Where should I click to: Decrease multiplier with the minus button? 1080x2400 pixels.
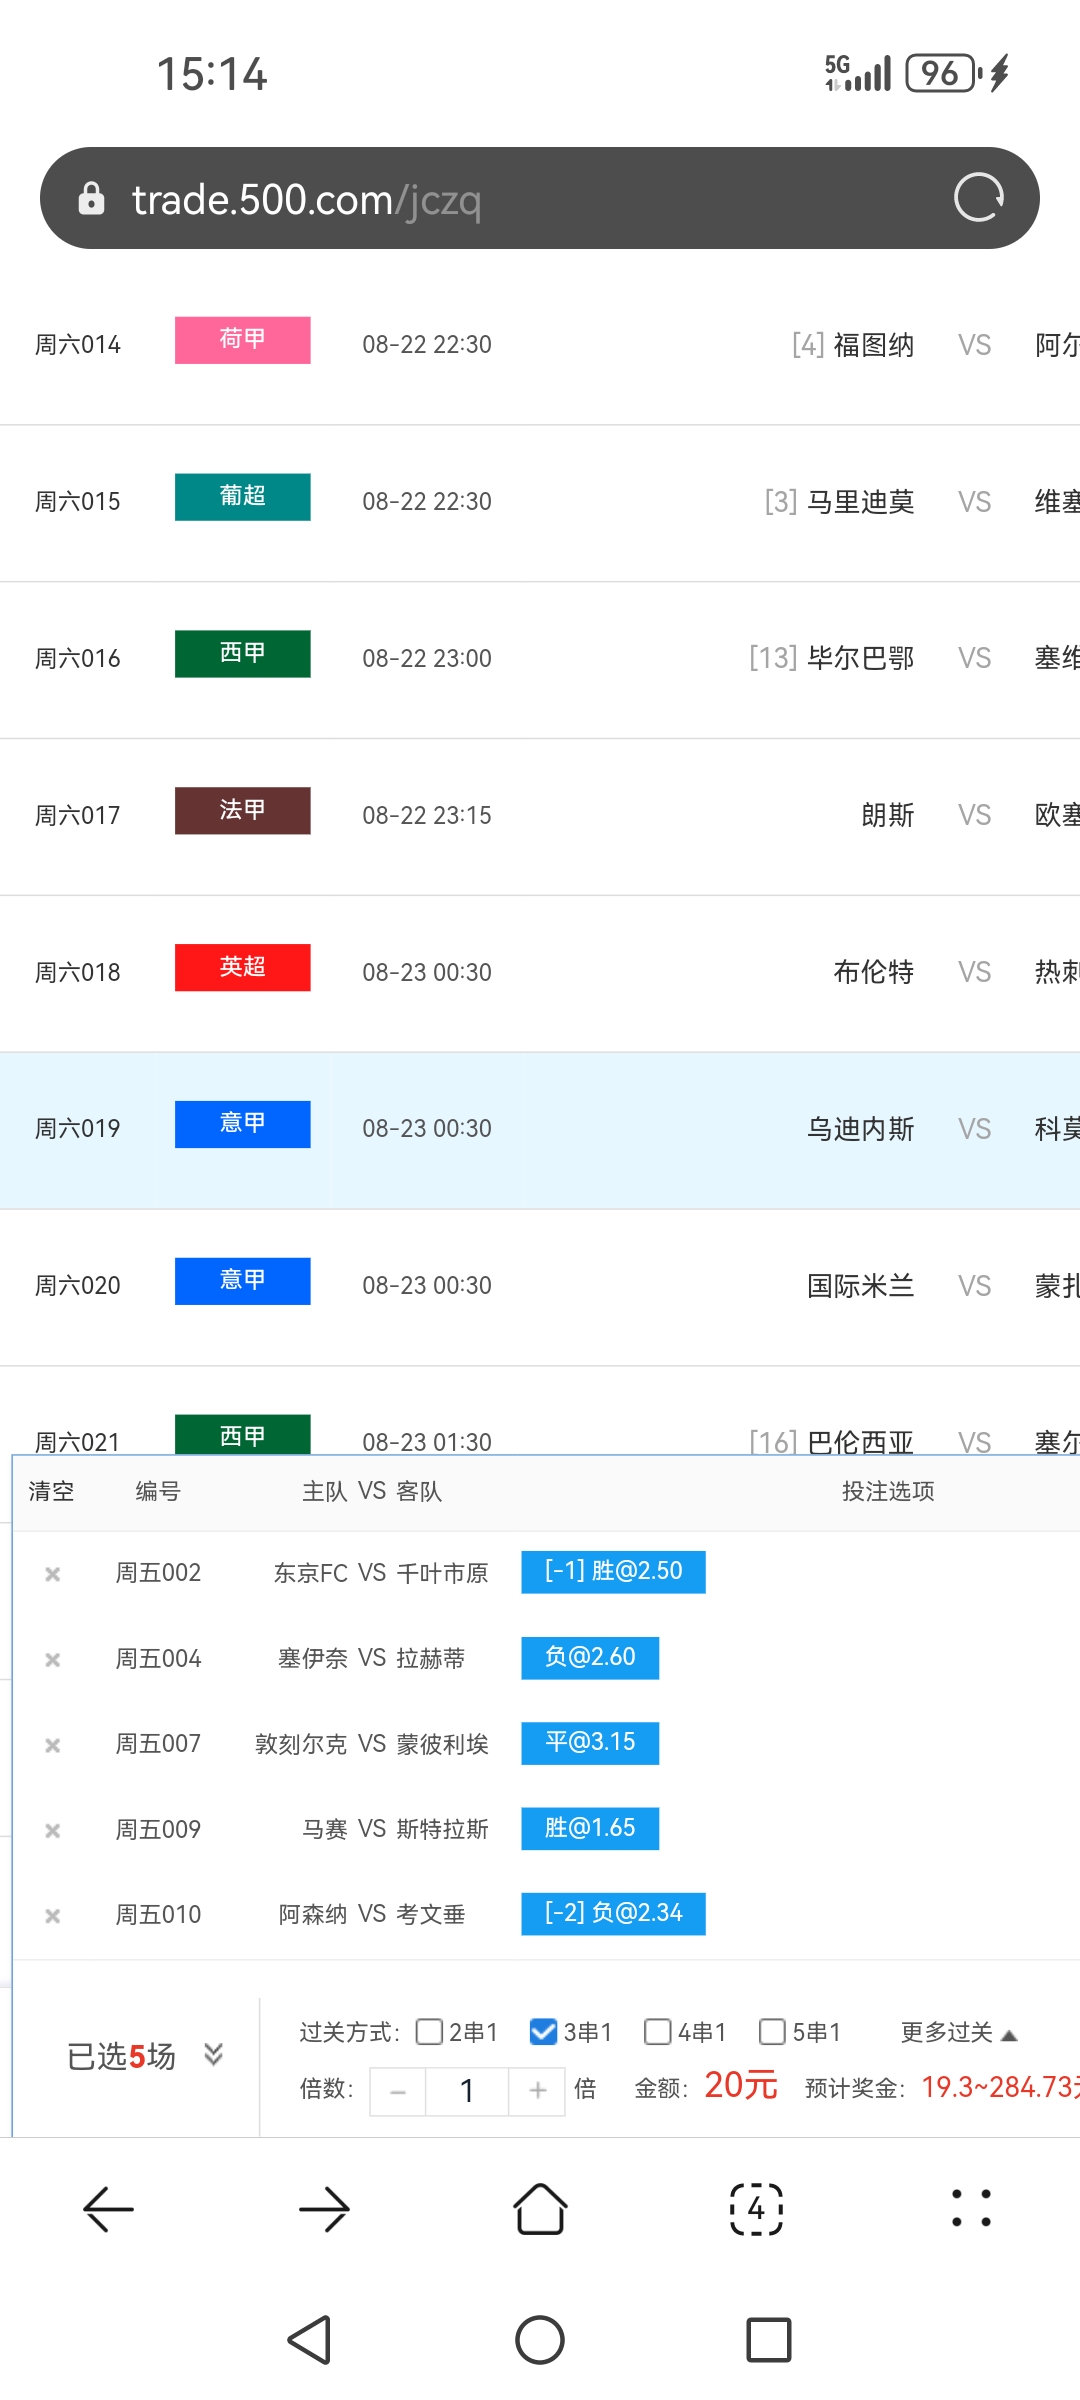pos(398,2091)
